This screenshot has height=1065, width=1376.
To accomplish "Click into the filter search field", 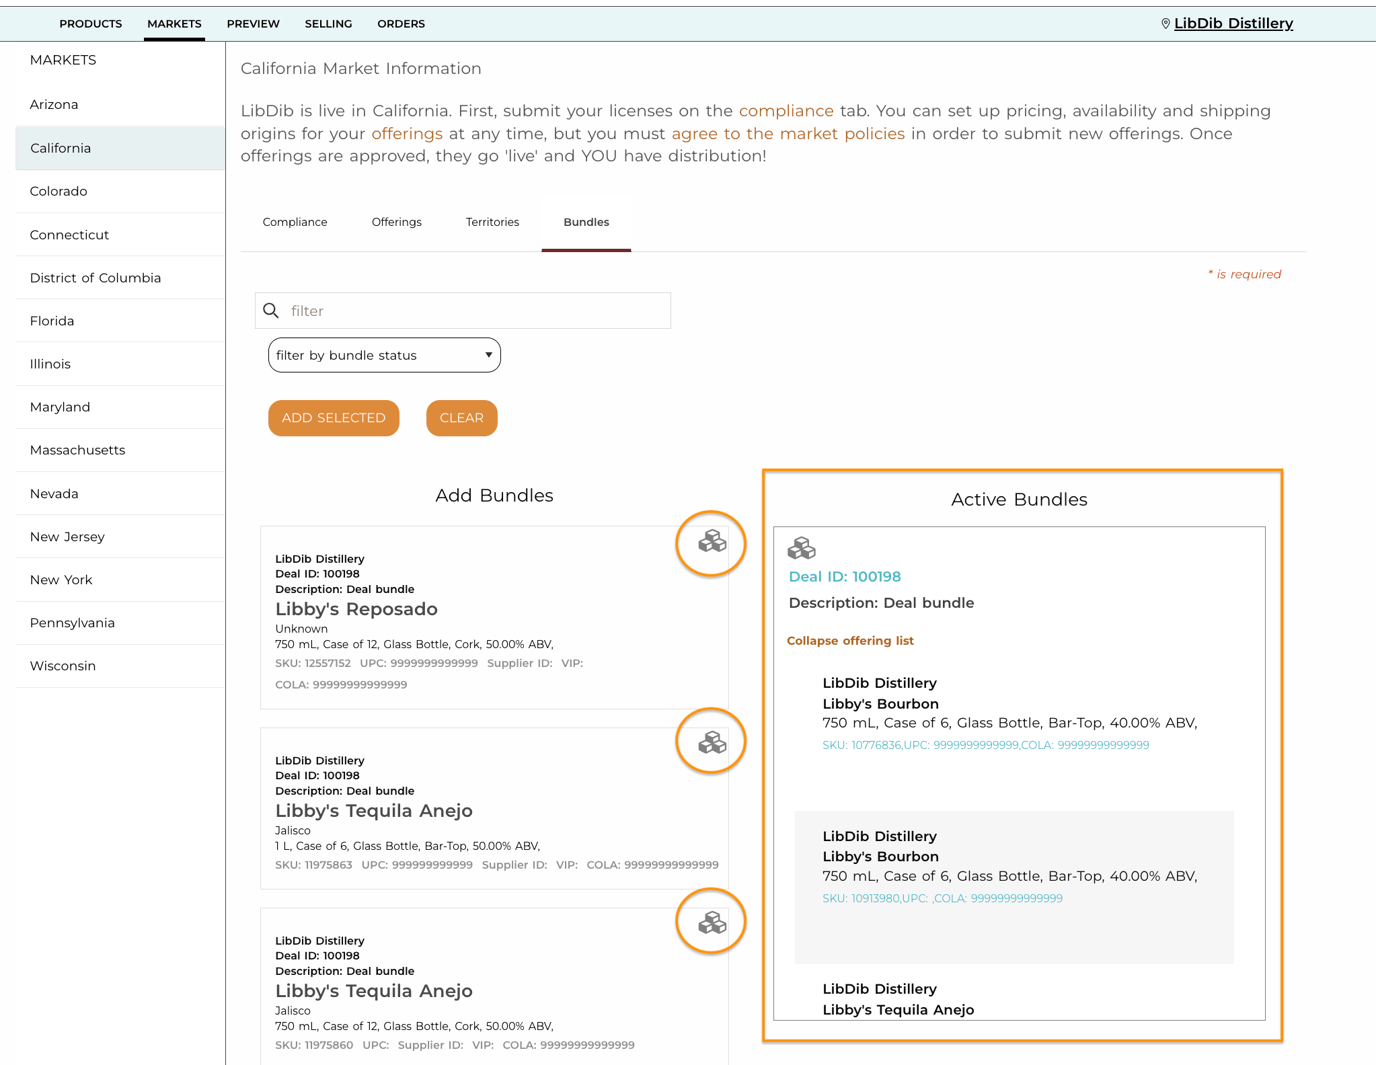I will (x=463, y=311).
